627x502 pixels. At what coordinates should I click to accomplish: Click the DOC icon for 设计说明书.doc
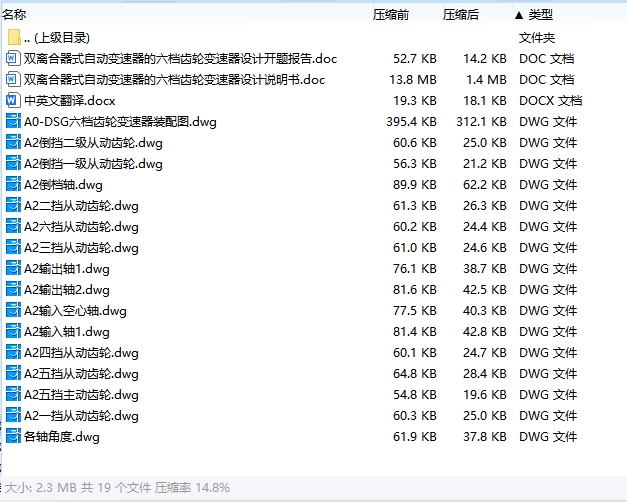pyautogui.click(x=12, y=79)
